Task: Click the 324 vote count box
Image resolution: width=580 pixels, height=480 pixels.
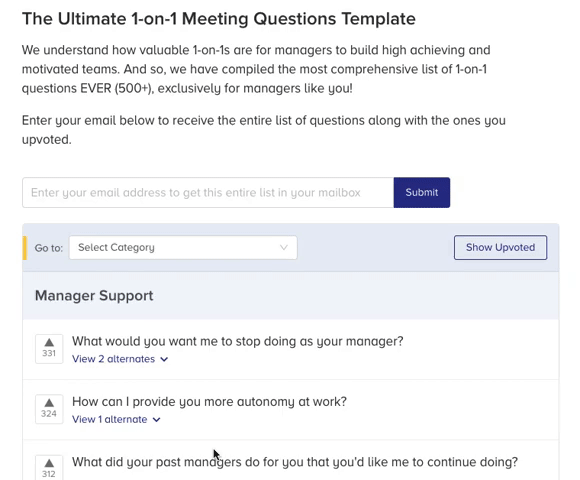Action: pyautogui.click(x=49, y=409)
